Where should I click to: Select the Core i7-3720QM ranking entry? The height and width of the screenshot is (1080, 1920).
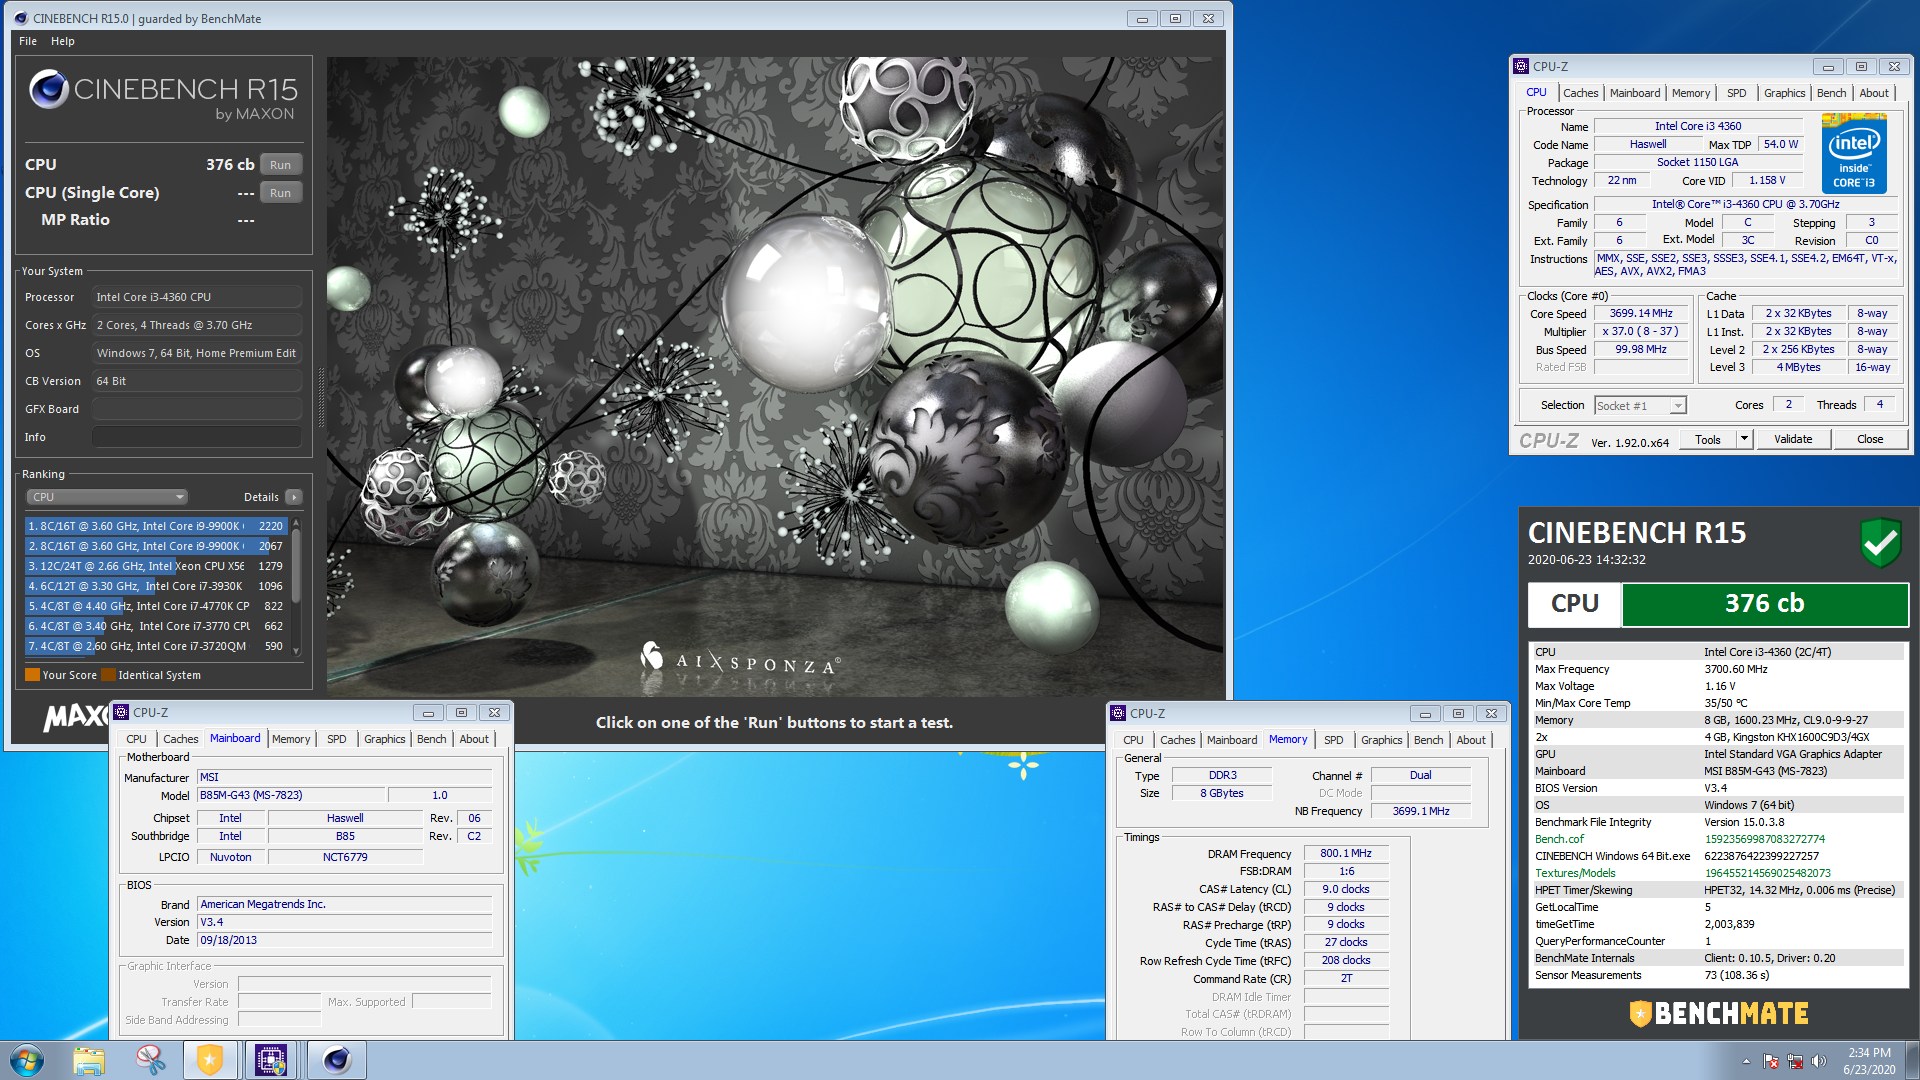tap(156, 646)
